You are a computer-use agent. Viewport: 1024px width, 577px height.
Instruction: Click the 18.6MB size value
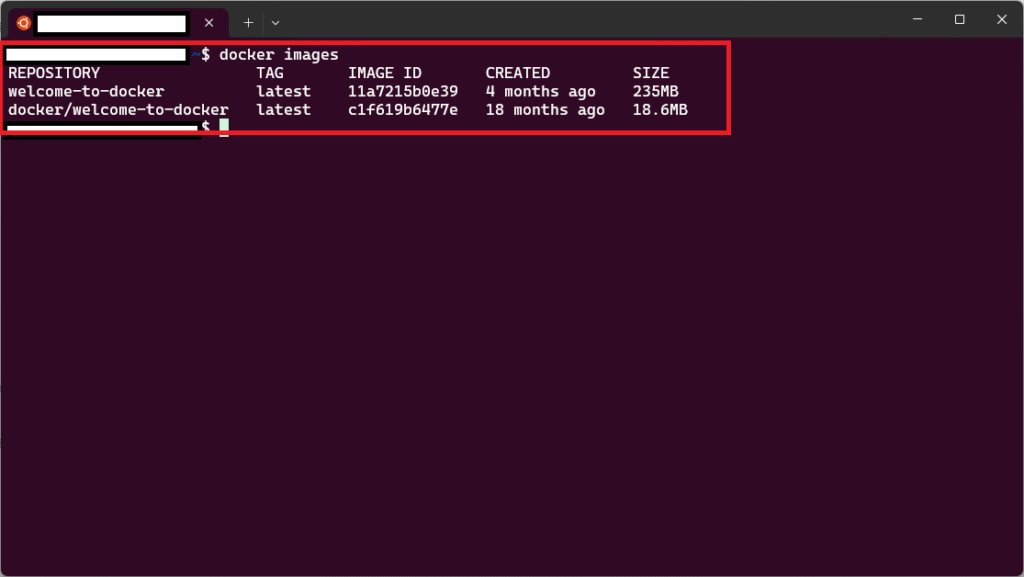coord(660,110)
